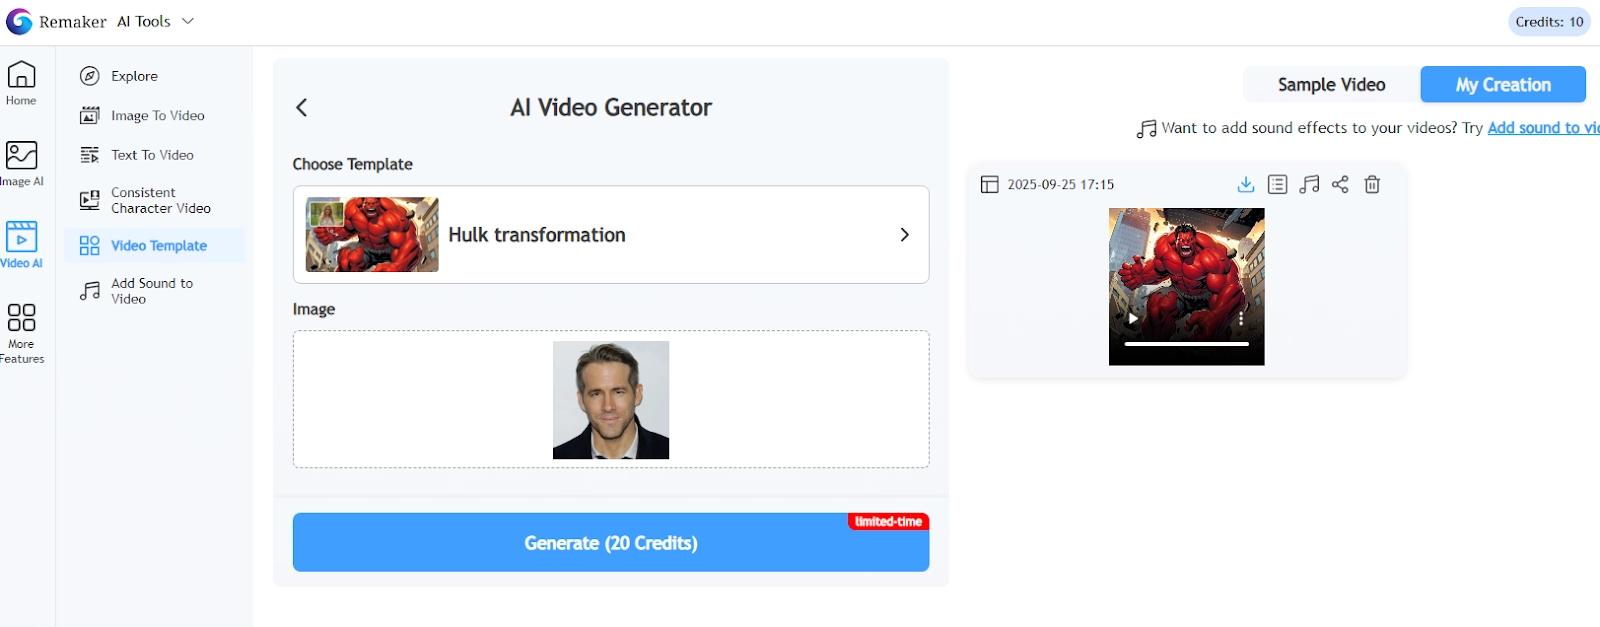Share the created video

(1340, 184)
